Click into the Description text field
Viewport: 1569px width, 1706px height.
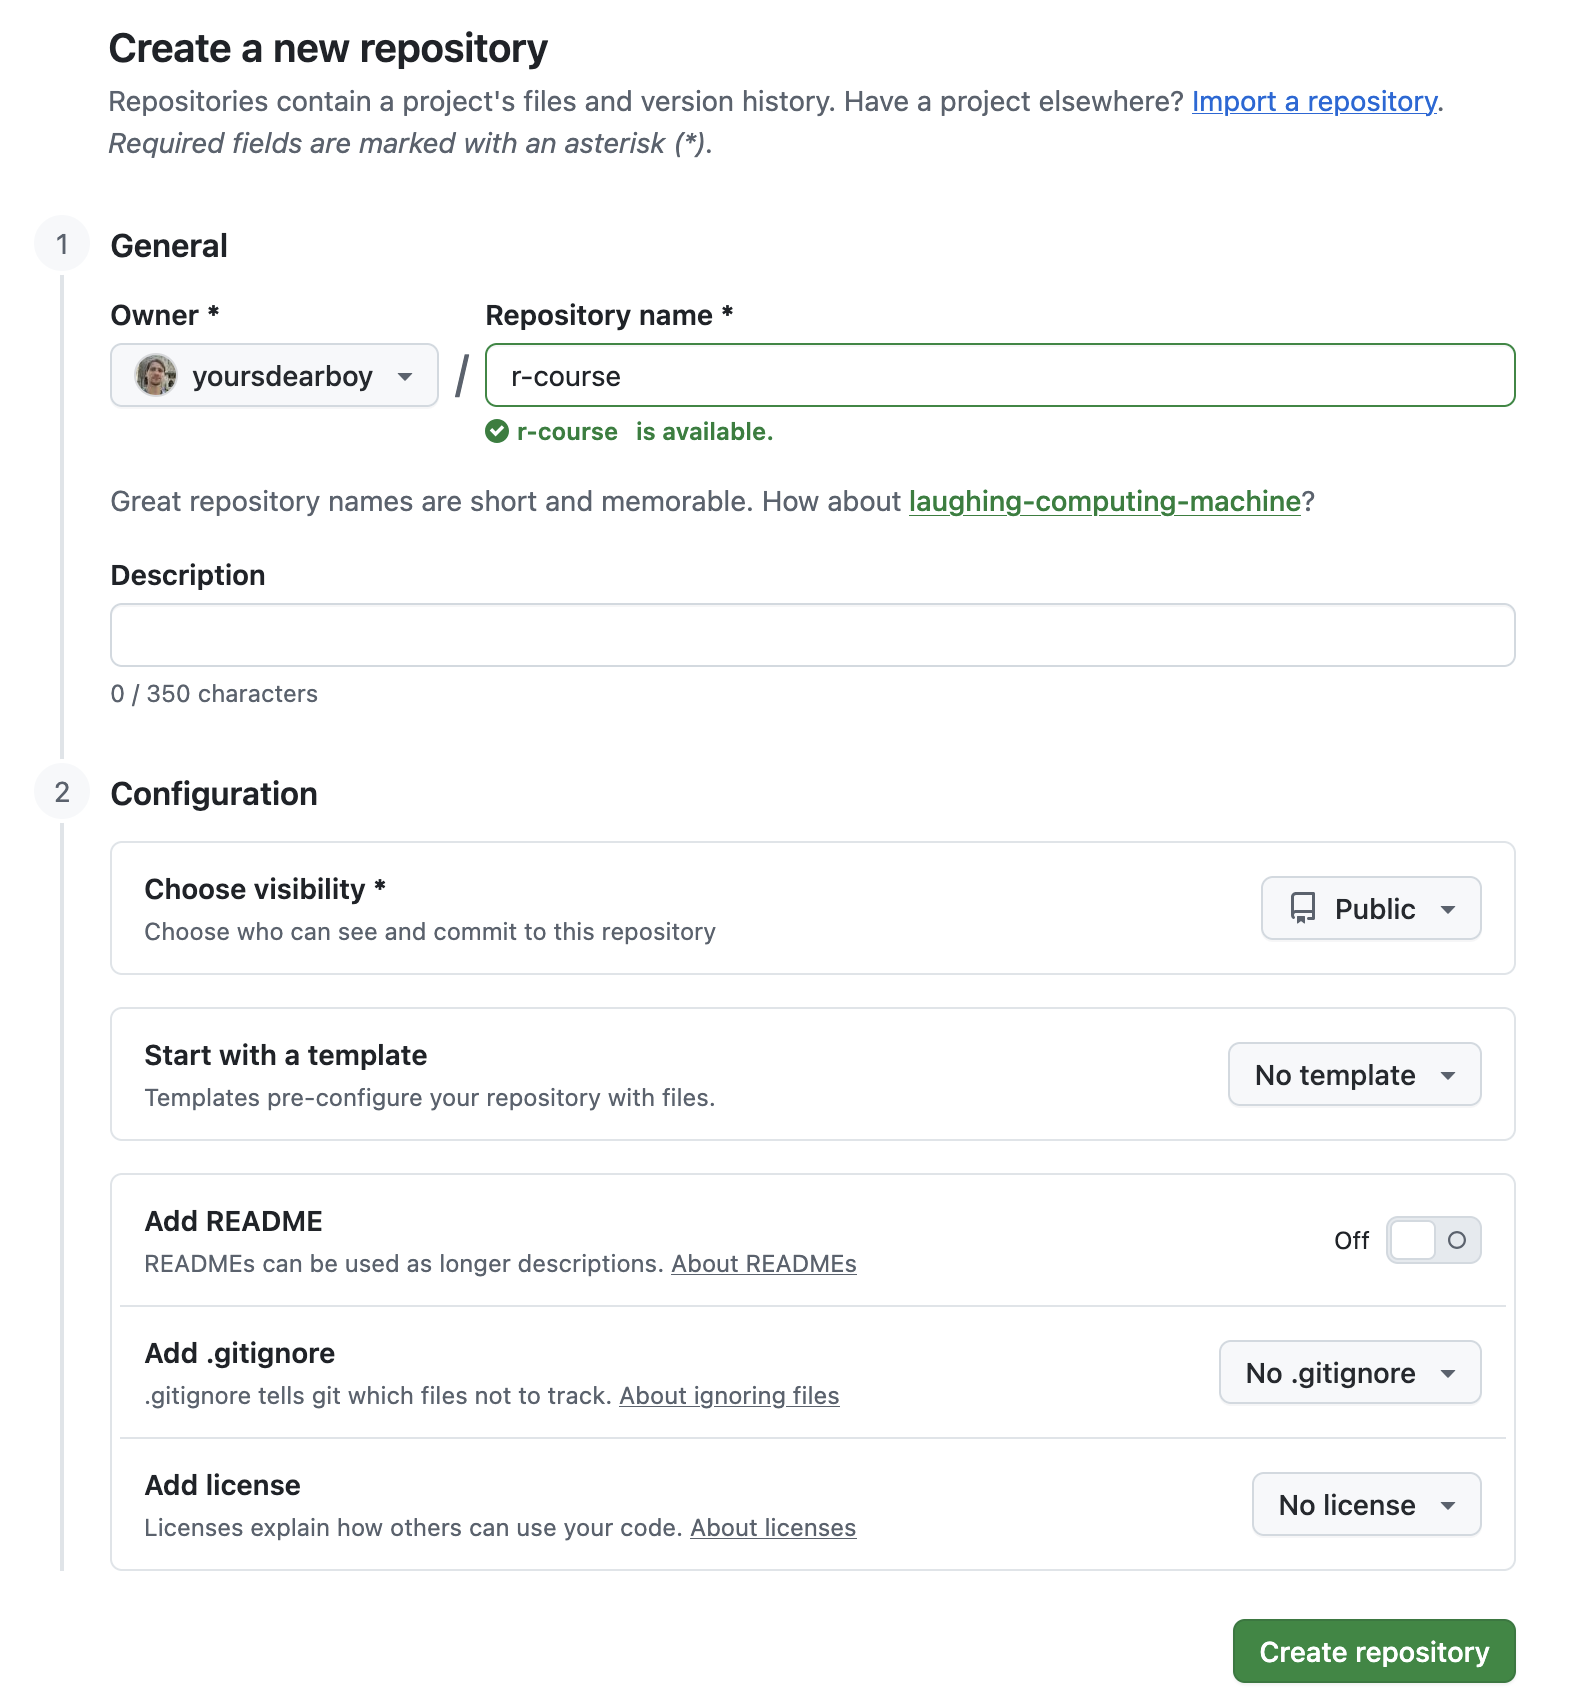click(x=813, y=635)
